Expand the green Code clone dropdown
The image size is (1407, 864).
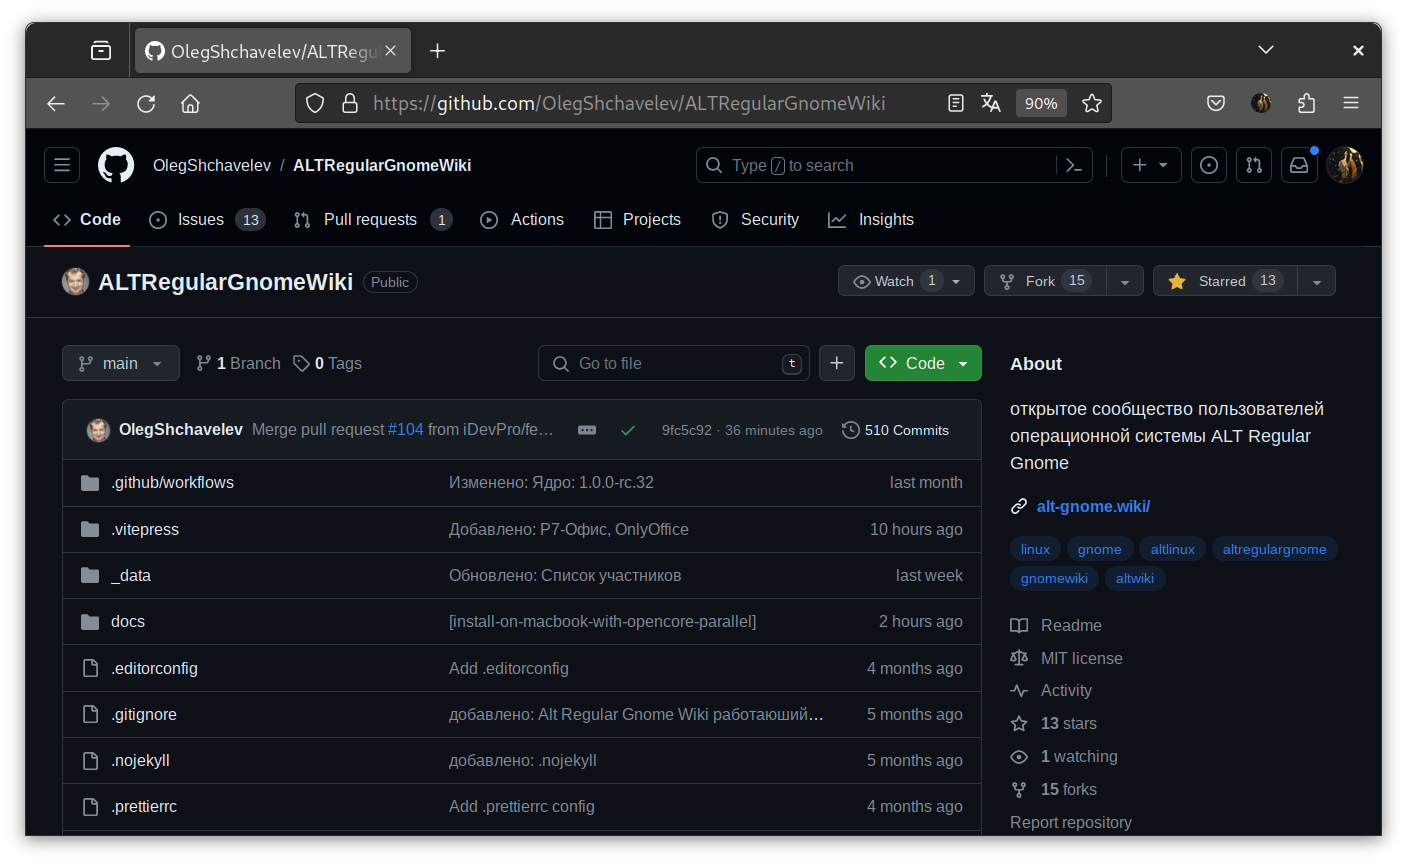pos(923,363)
